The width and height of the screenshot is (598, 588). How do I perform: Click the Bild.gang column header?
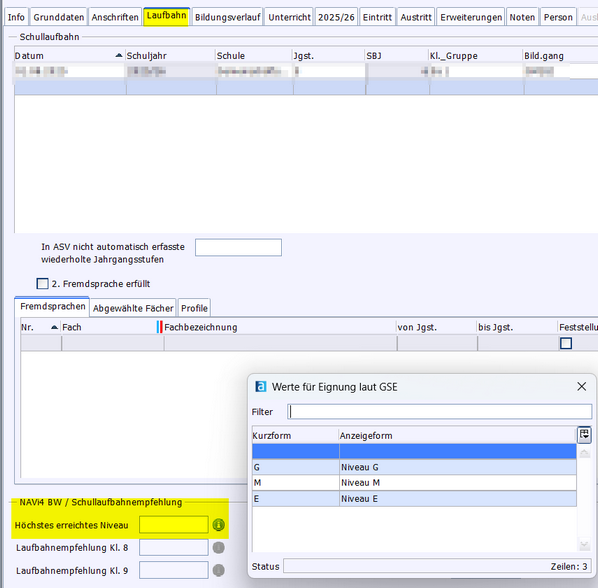(561, 56)
